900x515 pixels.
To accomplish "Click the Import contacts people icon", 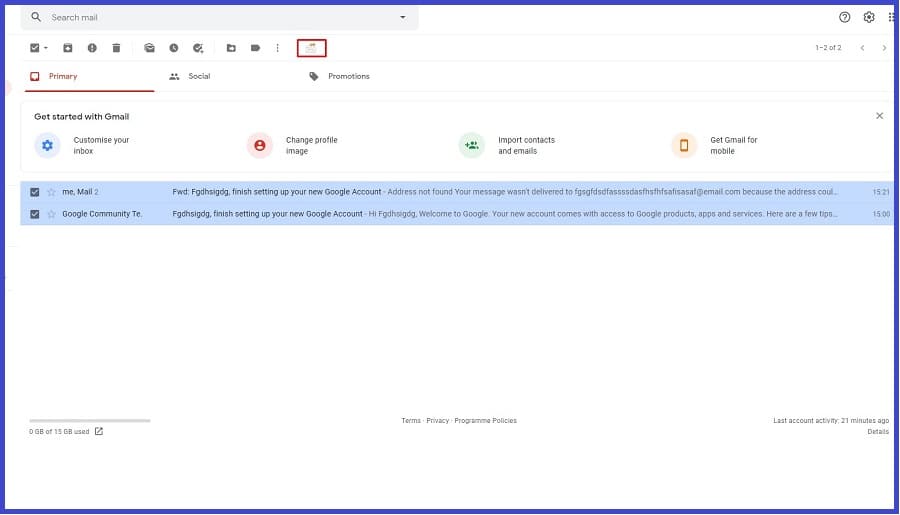I will (x=472, y=145).
